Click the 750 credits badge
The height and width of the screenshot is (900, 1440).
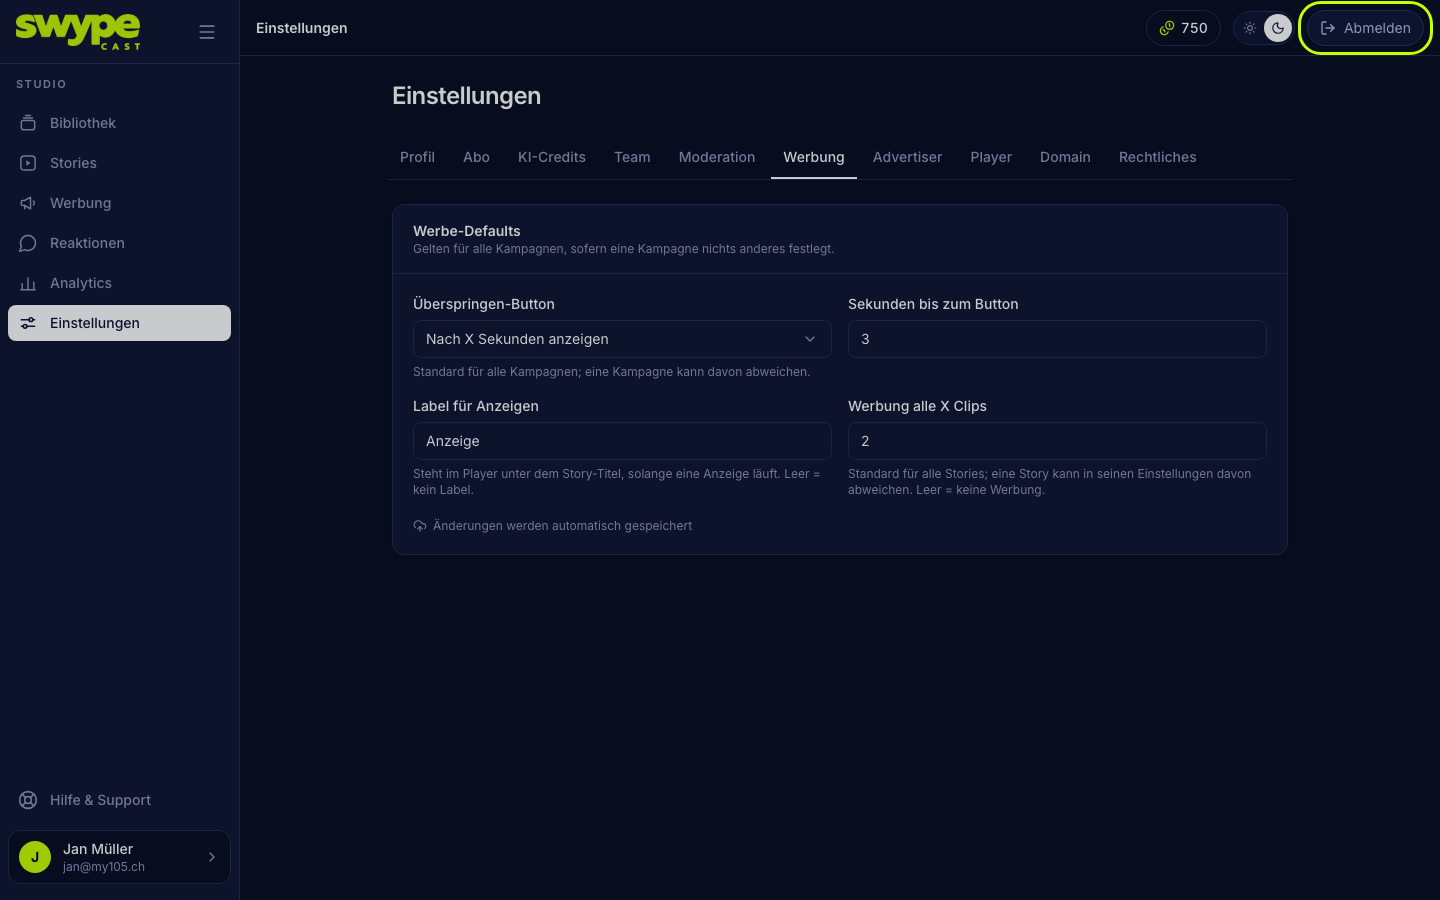pyautogui.click(x=1183, y=28)
